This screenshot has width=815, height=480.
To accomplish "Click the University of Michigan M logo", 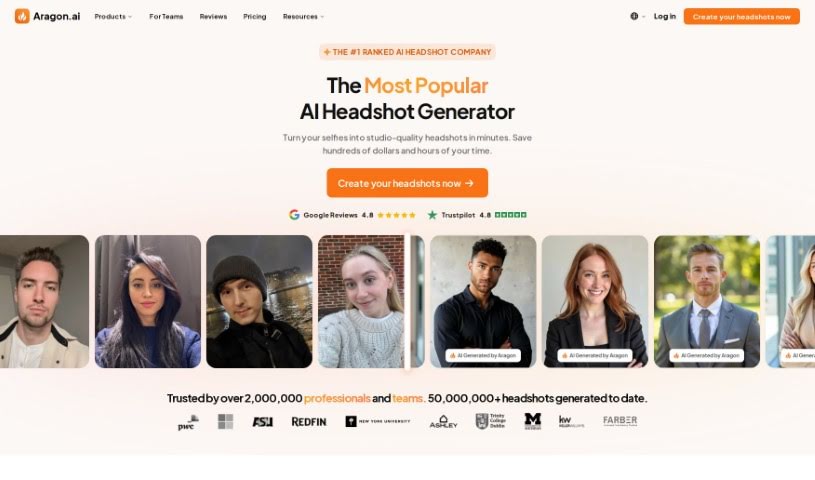I will [x=533, y=421].
